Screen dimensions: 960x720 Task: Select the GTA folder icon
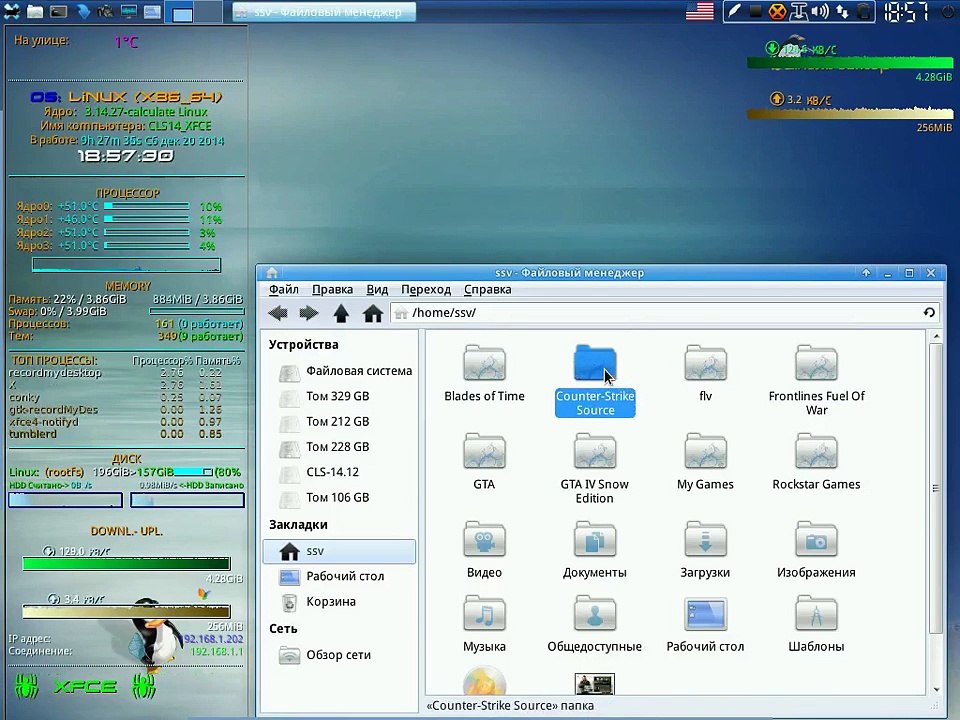484,452
